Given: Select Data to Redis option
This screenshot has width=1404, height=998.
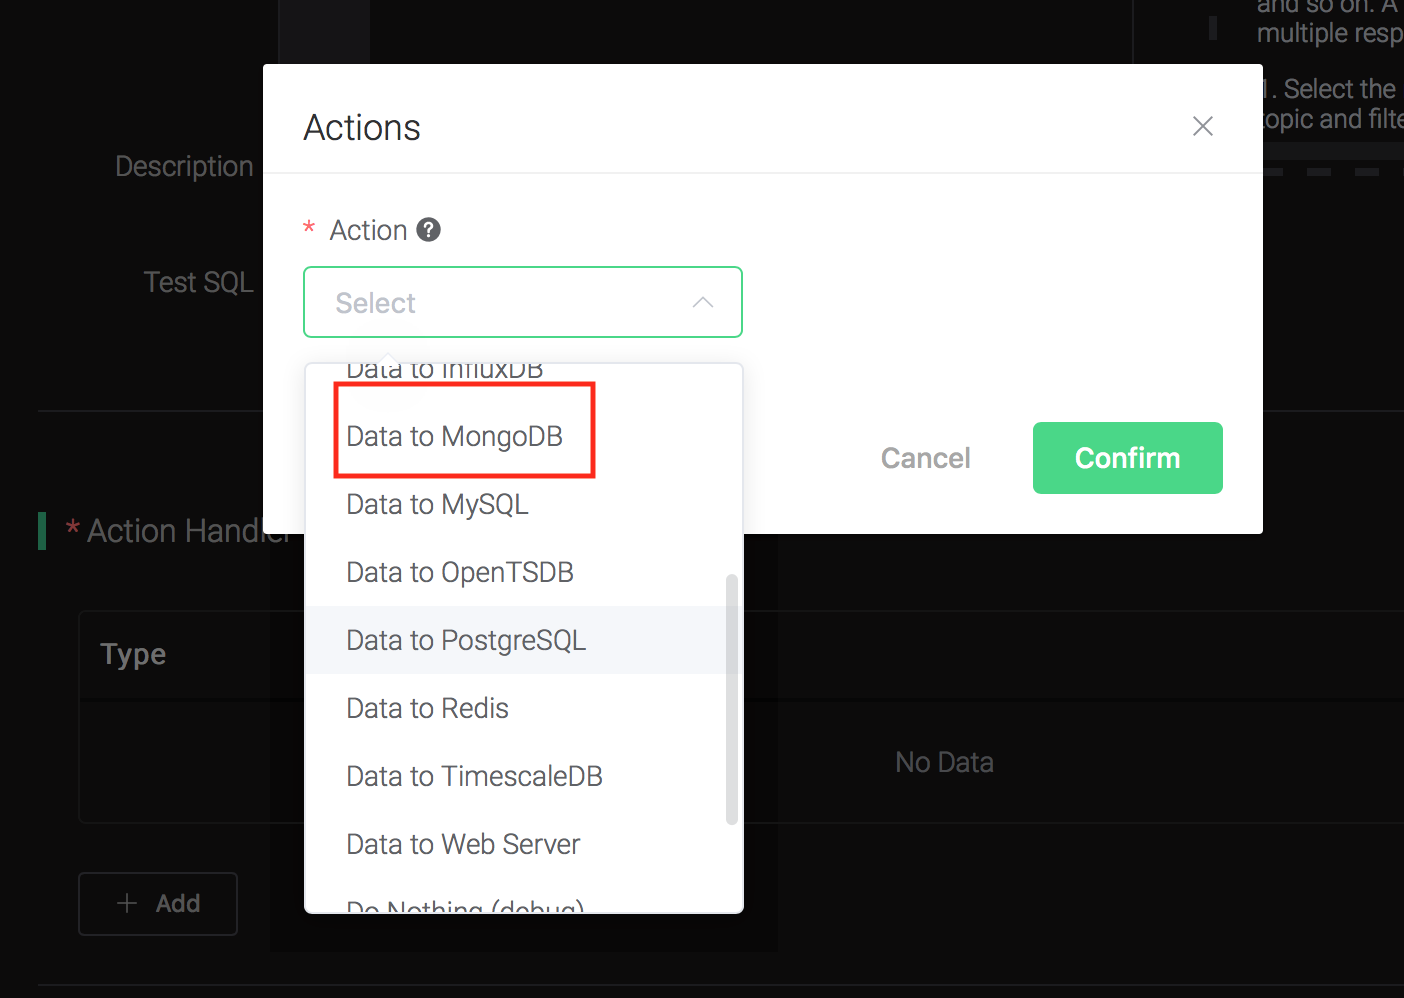Looking at the screenshot, I should click(427, 708).
